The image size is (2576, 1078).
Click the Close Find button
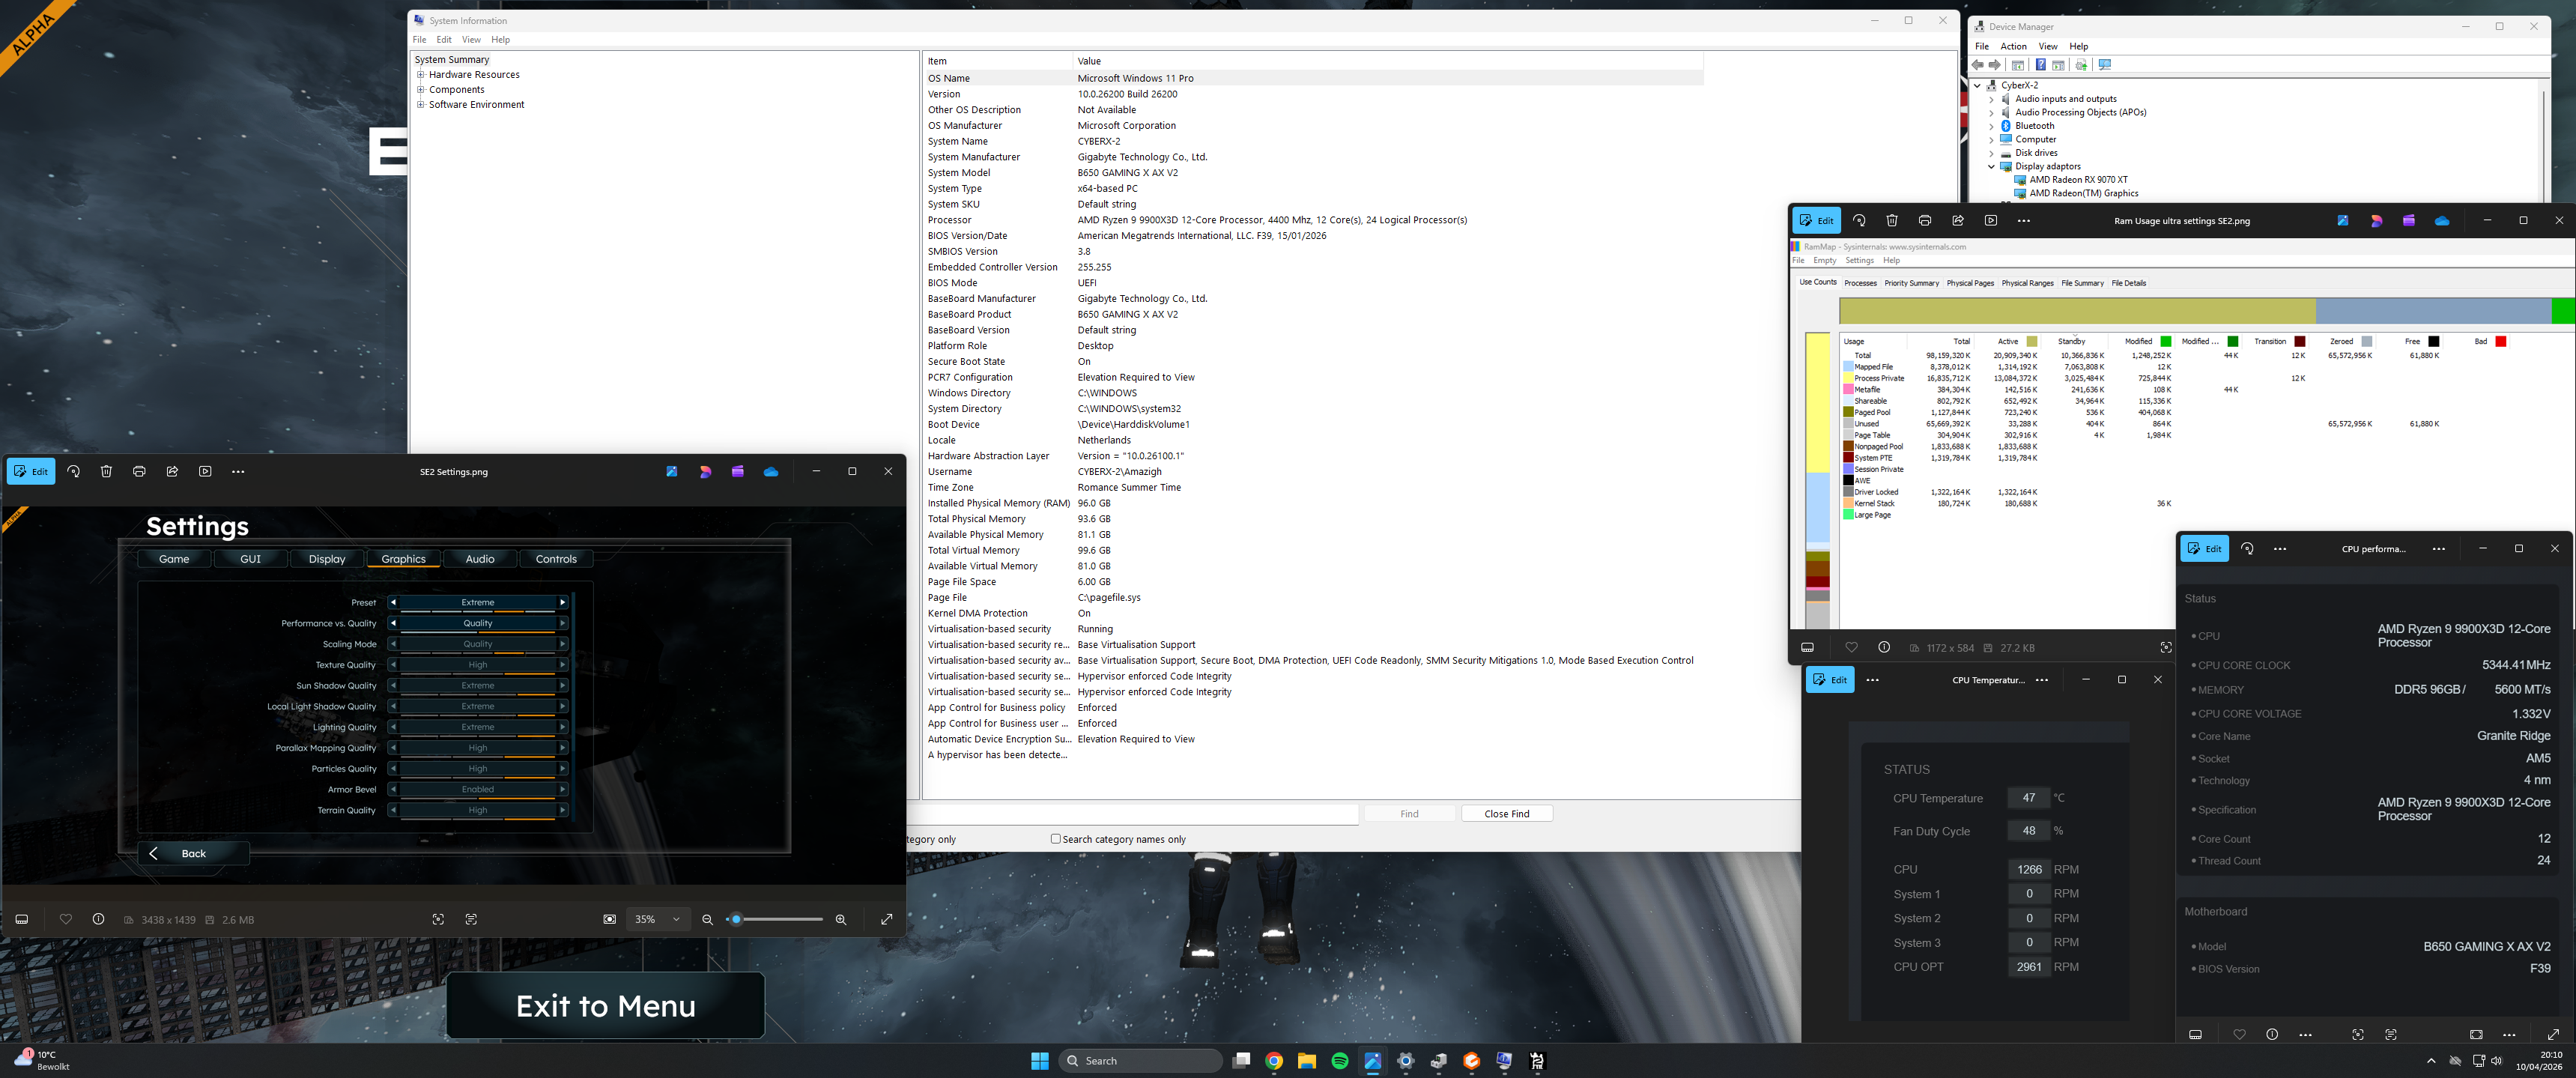1506,814
